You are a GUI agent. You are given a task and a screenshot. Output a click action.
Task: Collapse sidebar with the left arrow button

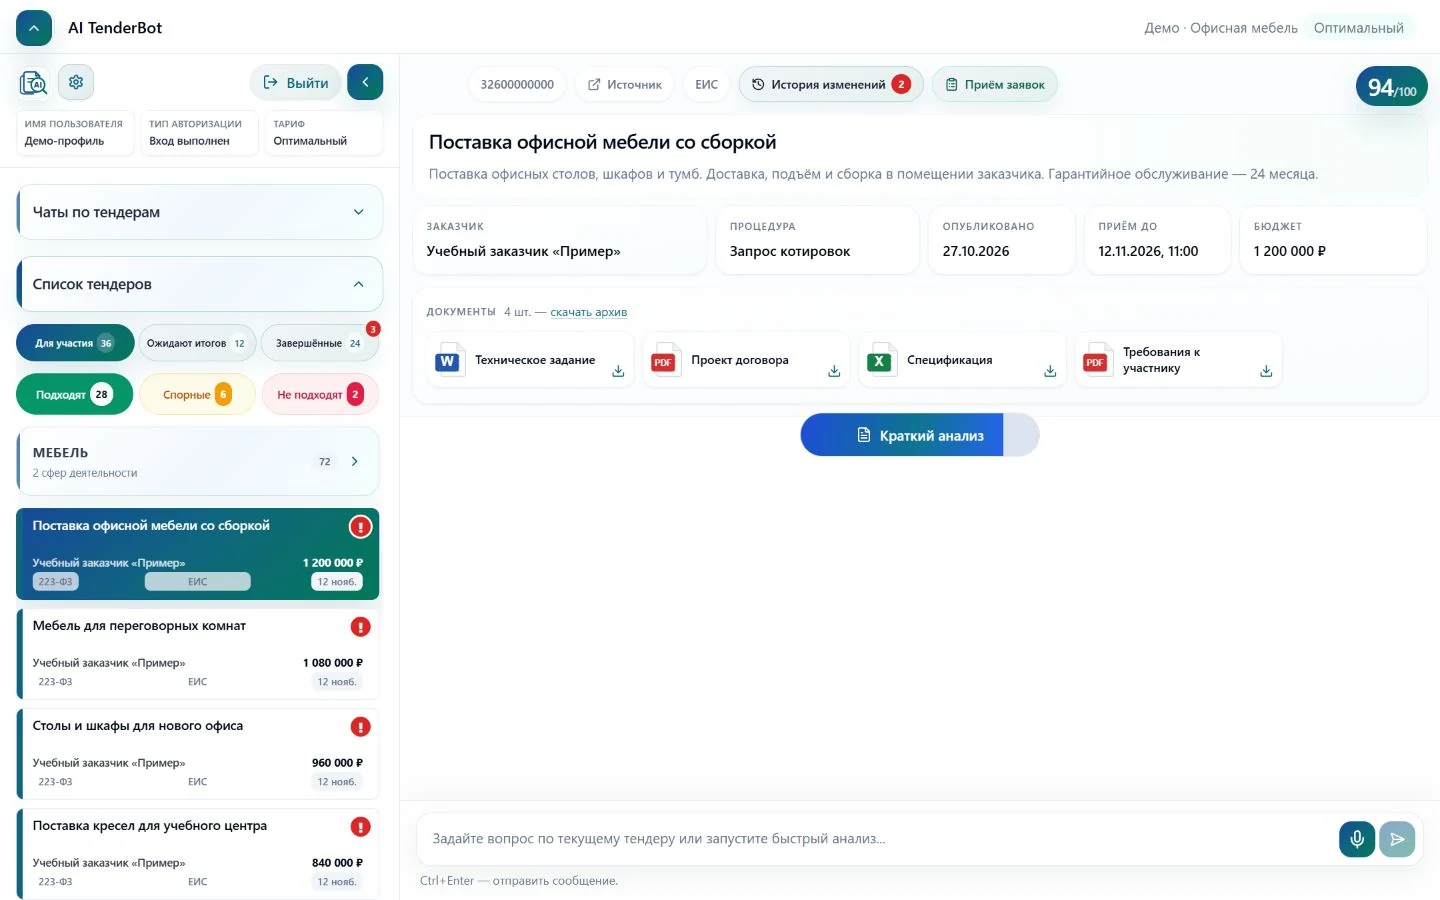[x=365, y=82]
